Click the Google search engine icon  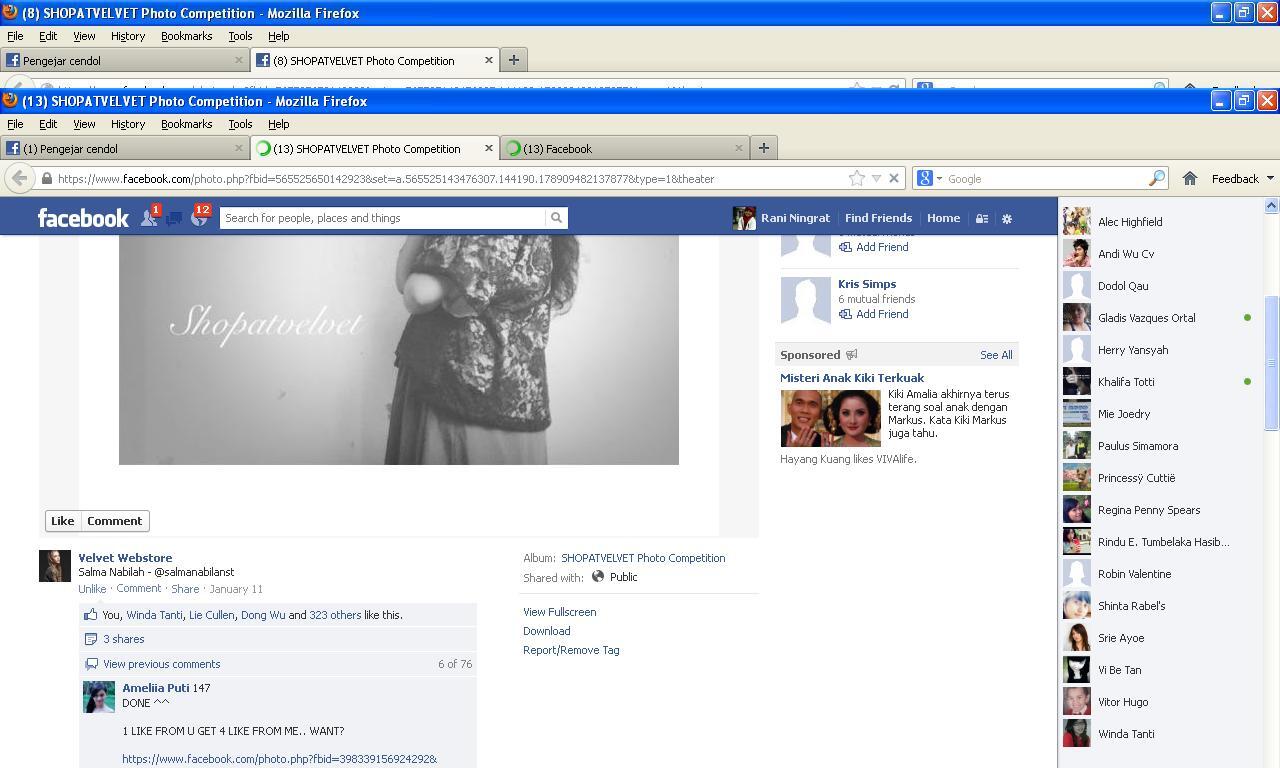[925, 178]
